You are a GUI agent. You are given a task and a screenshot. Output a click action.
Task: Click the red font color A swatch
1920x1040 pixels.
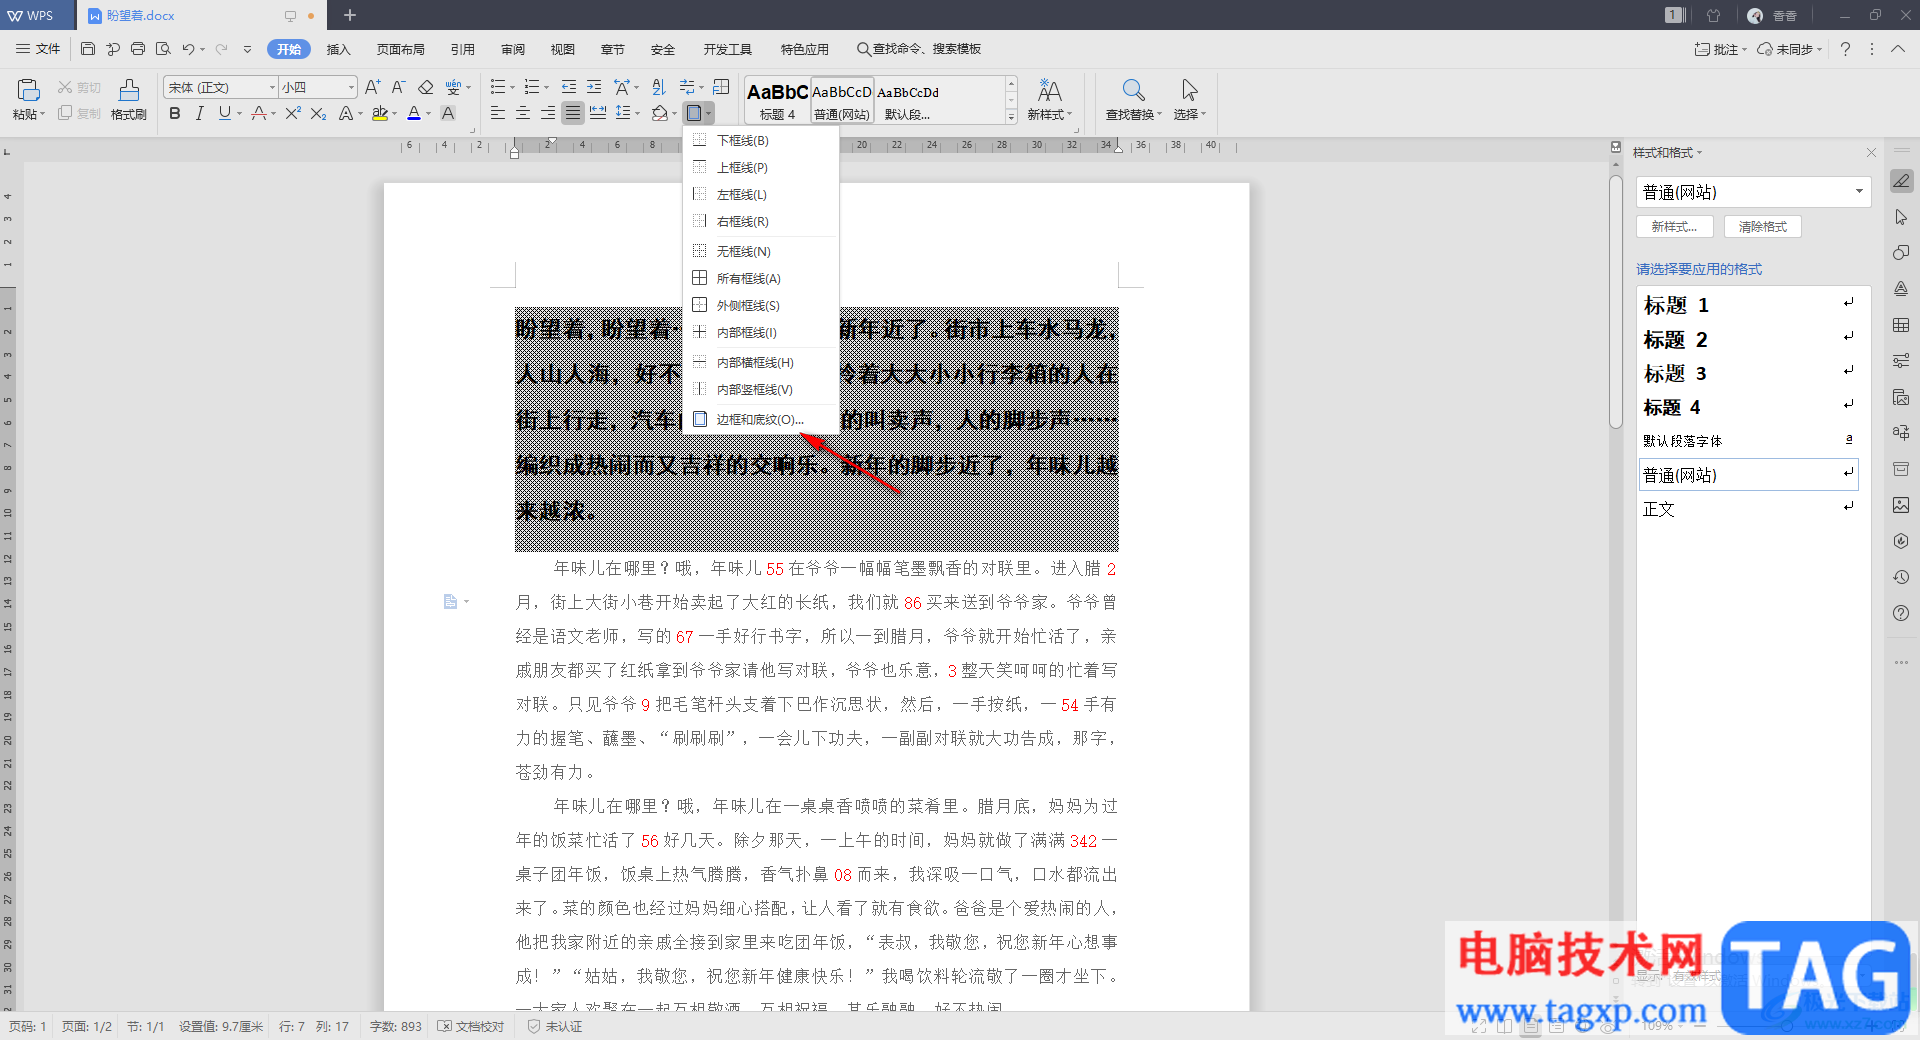click(x=414, y=113)
